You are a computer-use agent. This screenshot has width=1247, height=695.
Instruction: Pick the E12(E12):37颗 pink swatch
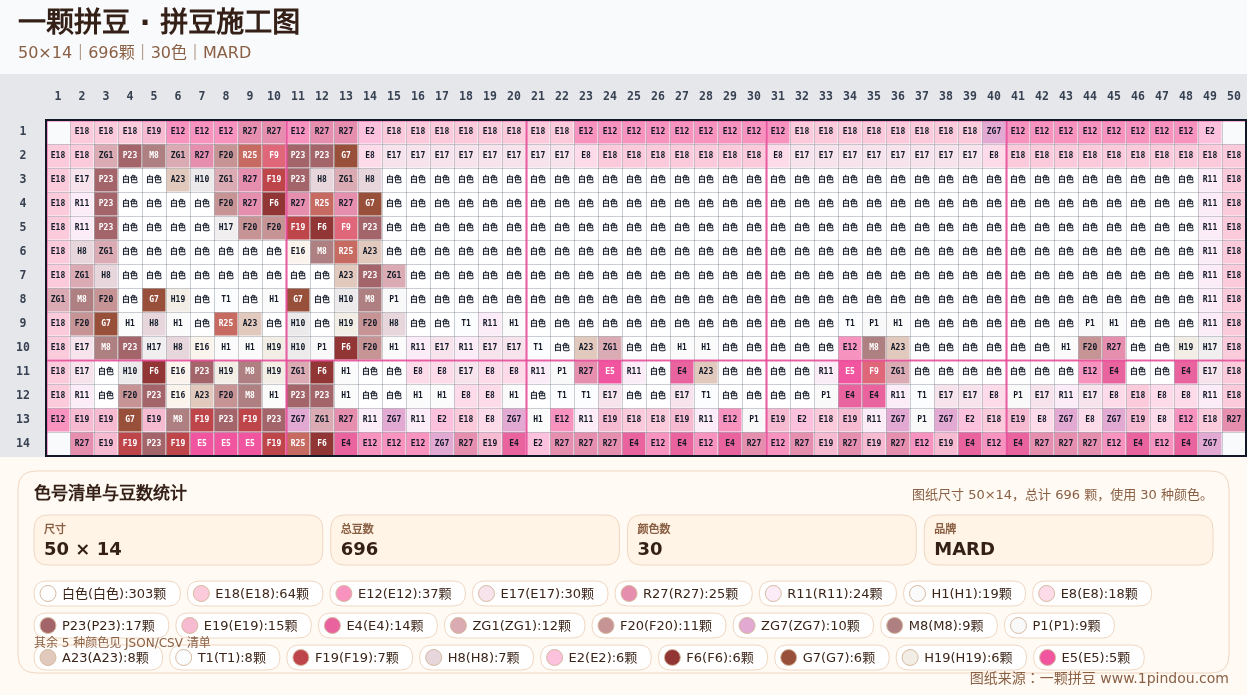(397, 593)
